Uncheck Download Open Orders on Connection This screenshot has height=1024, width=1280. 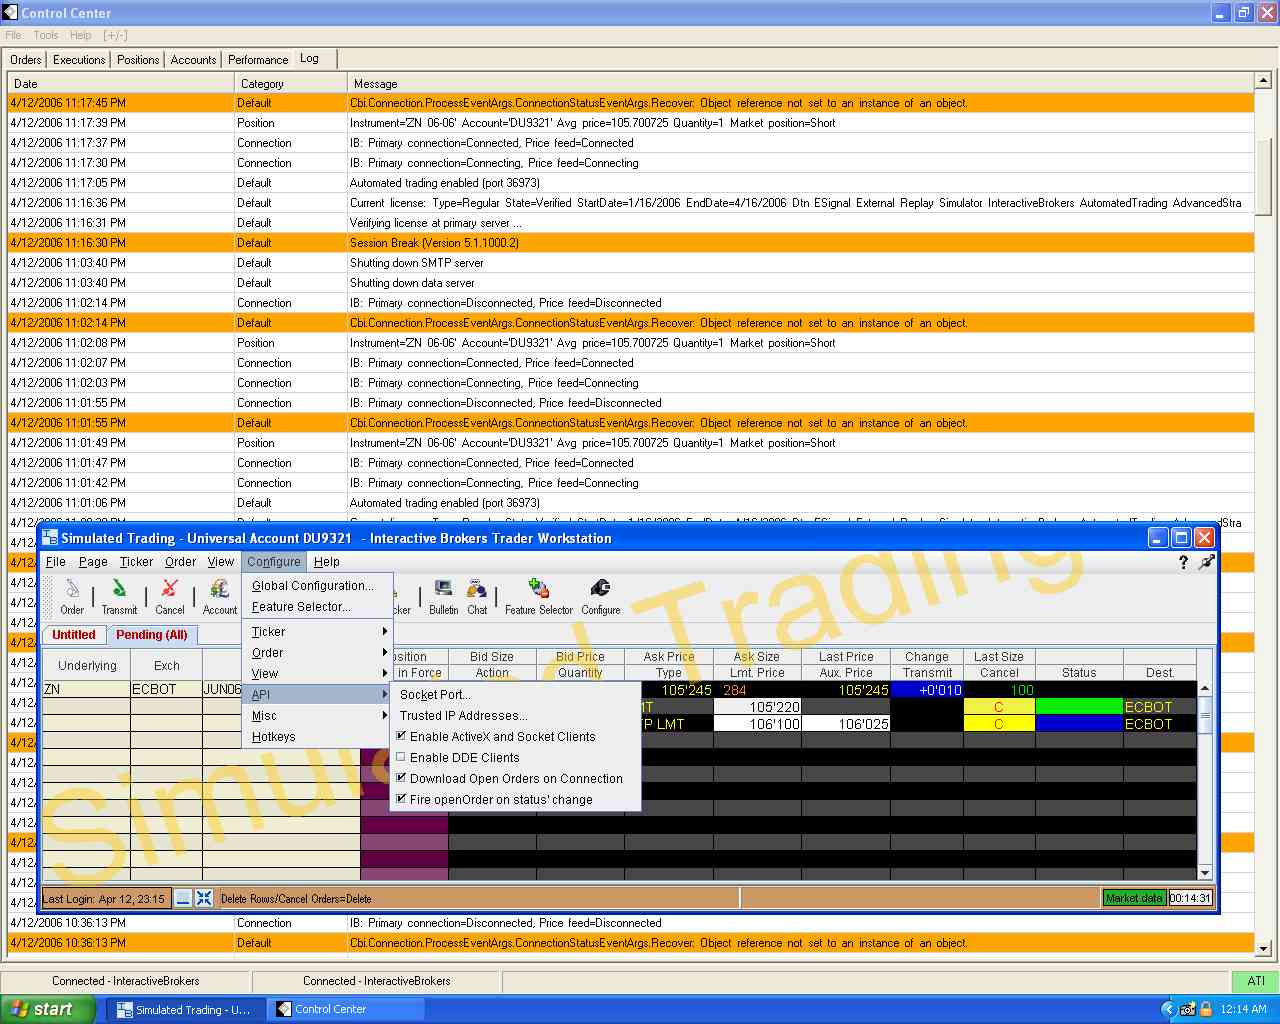pyautogui.click(x=401, y=778)
